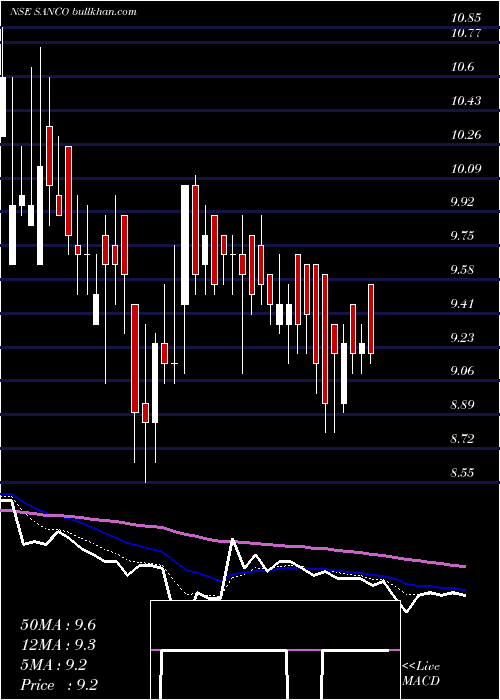Select the 10.6 price axis label

462,67
